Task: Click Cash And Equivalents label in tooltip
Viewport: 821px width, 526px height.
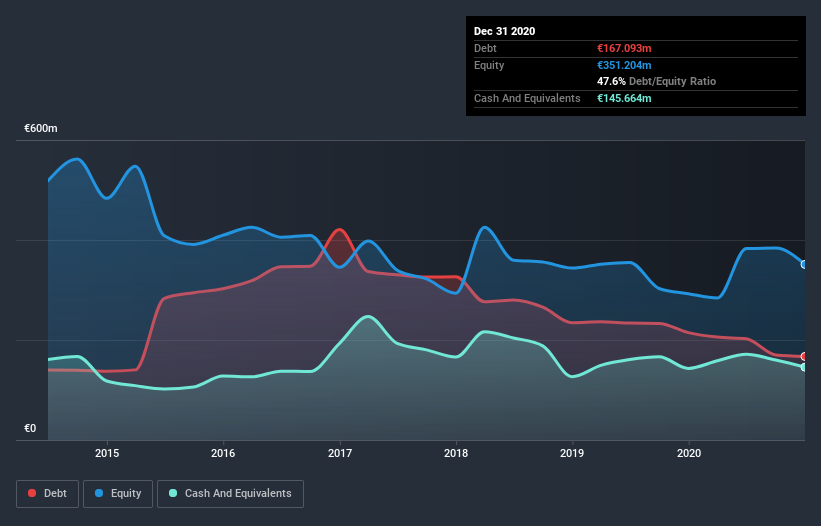Action: coord(527,98)
